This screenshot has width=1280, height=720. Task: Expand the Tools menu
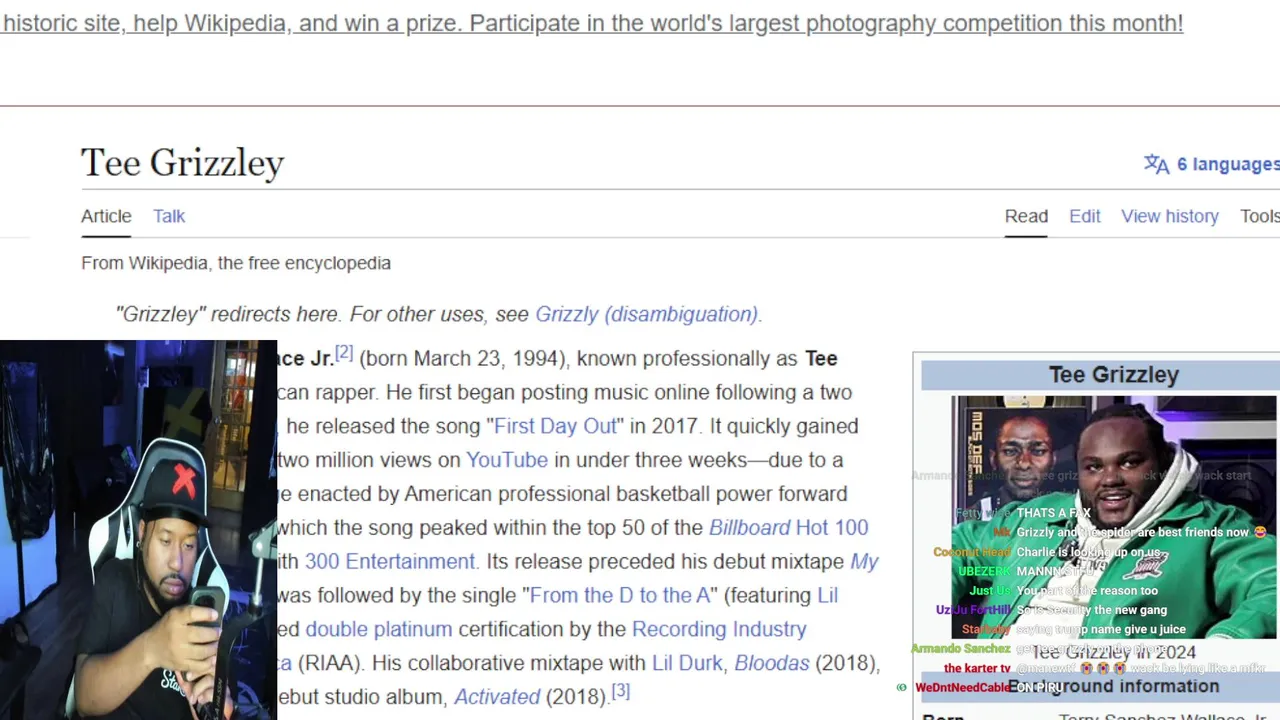pos(1260,216)
